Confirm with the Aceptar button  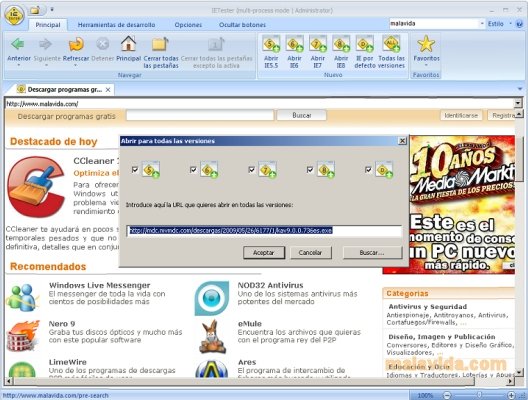tap(264, 253)
